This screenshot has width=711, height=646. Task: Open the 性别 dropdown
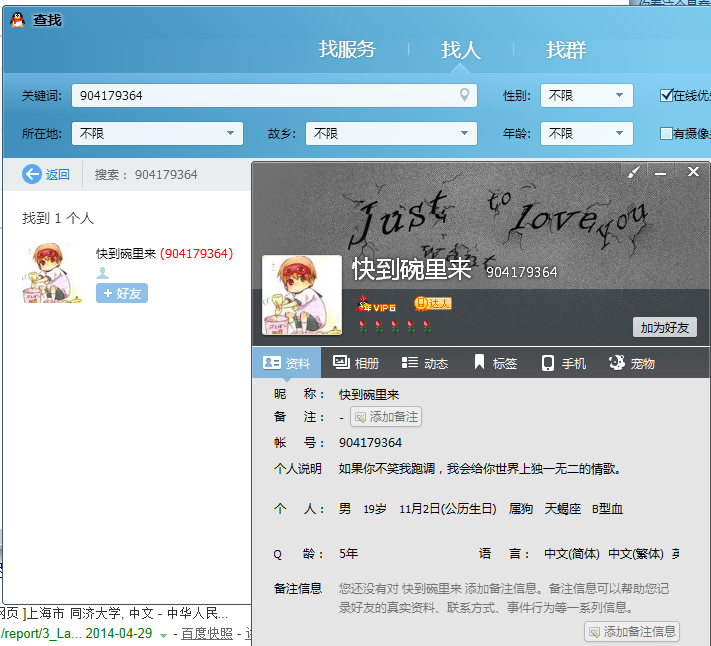587,95
